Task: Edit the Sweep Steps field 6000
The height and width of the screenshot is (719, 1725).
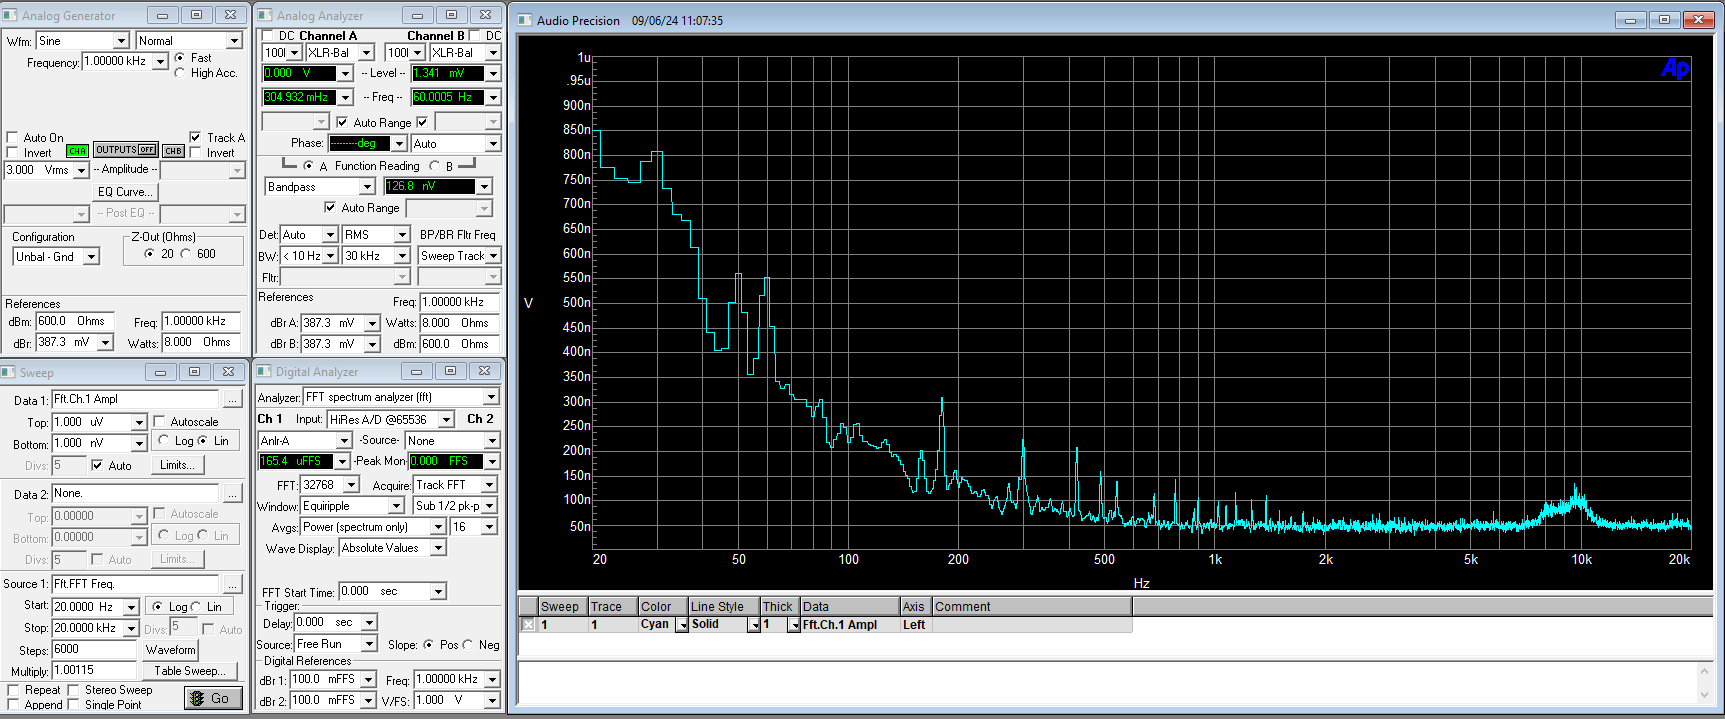Action: 94,650
